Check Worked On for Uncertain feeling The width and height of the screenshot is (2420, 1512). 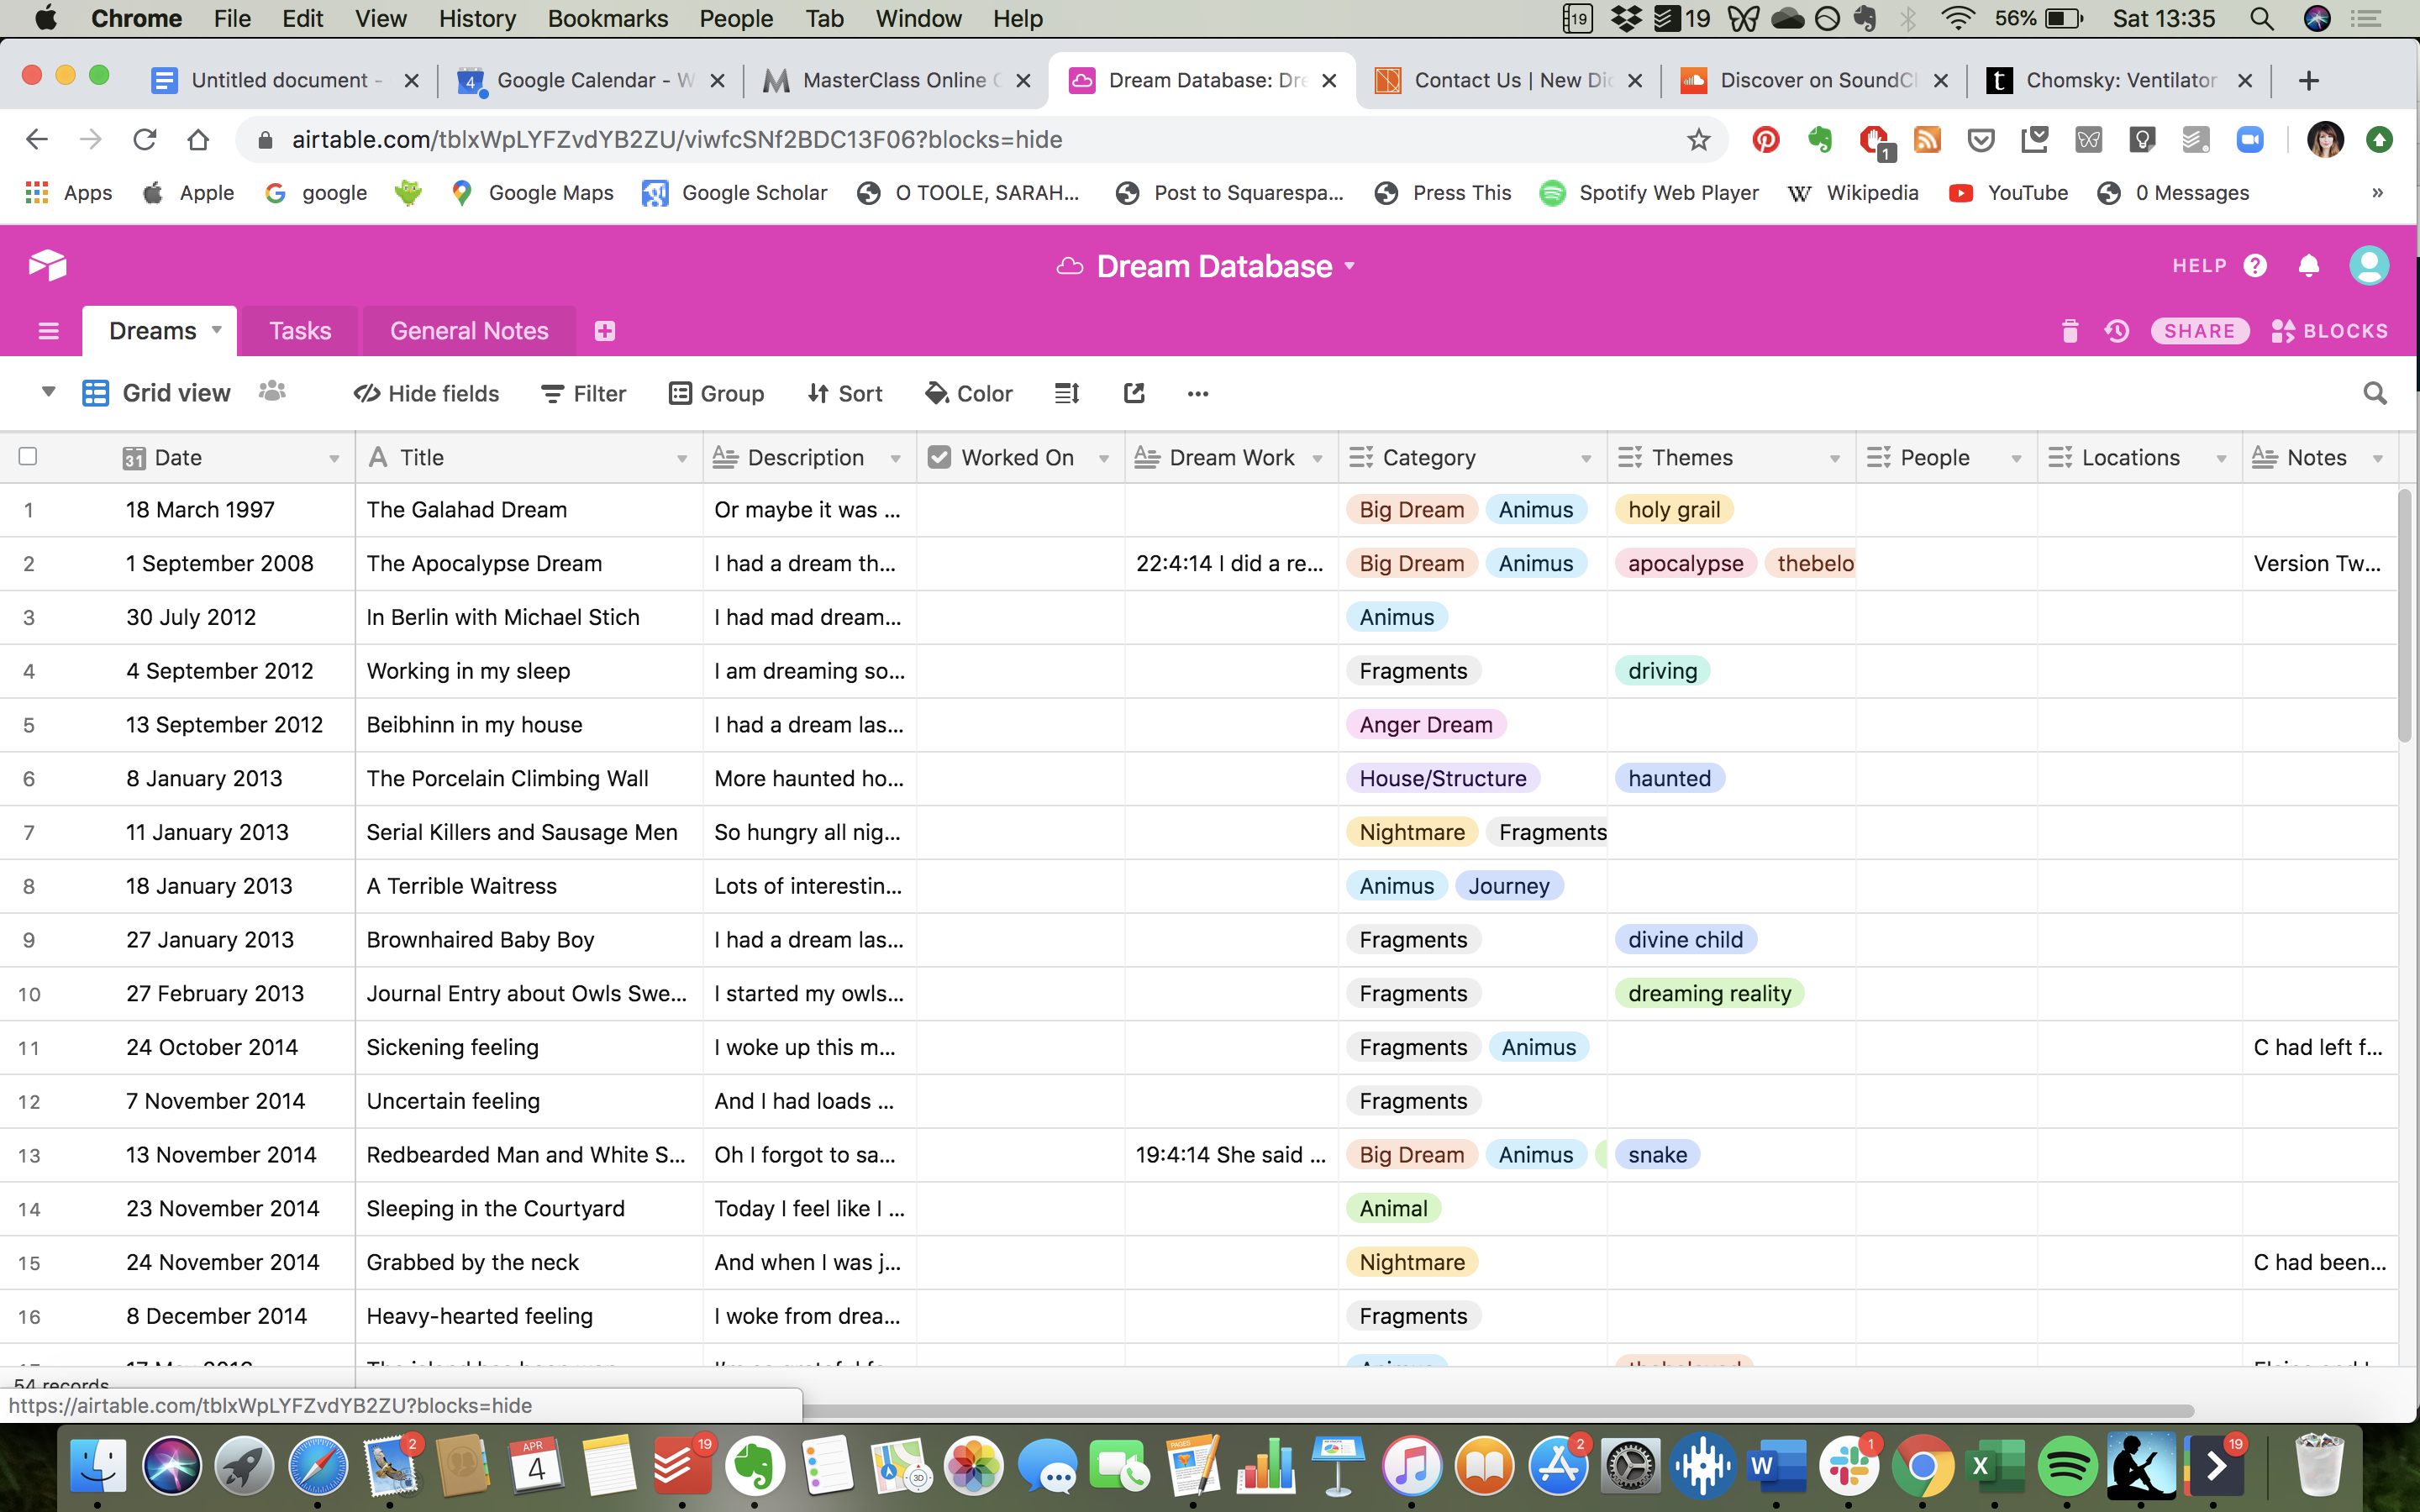(1020, 1101)
